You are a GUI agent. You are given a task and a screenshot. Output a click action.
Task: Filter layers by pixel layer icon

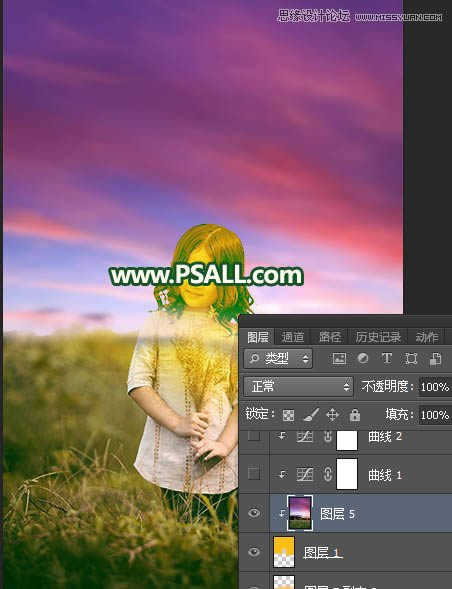[x=339, y=358]
